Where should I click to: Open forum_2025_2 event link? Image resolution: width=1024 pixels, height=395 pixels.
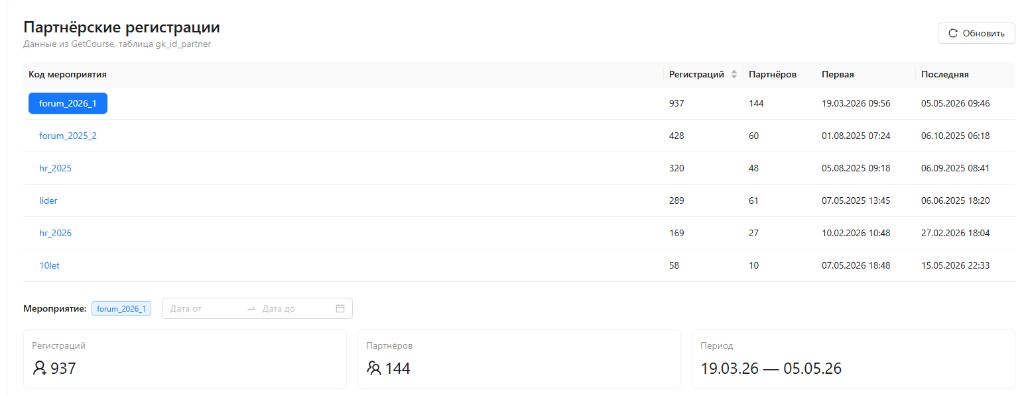pyautogui.click(x=68, y=136)
